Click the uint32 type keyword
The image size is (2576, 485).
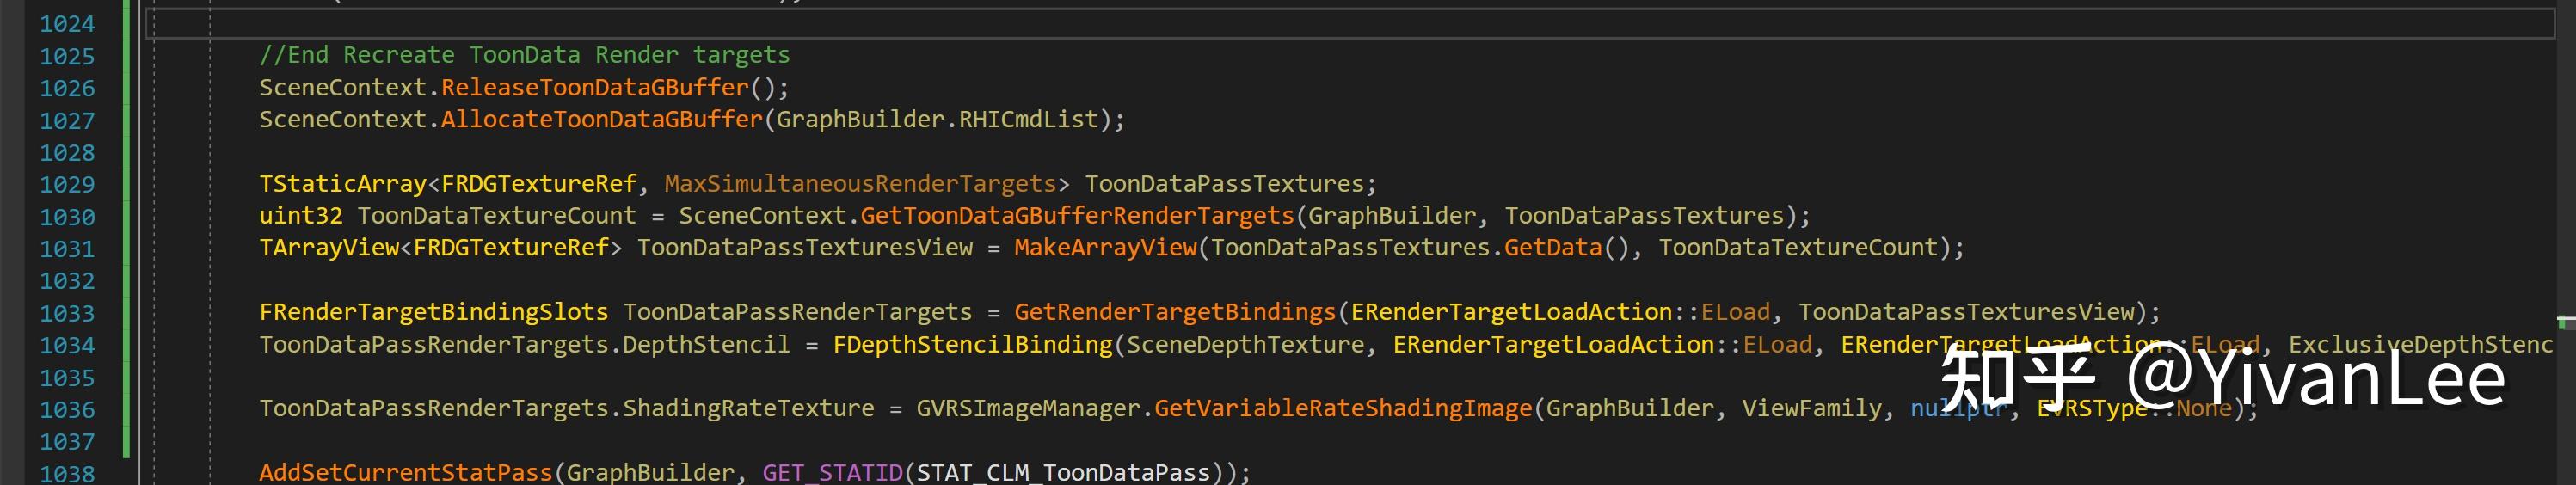click(x=300, y=216)
